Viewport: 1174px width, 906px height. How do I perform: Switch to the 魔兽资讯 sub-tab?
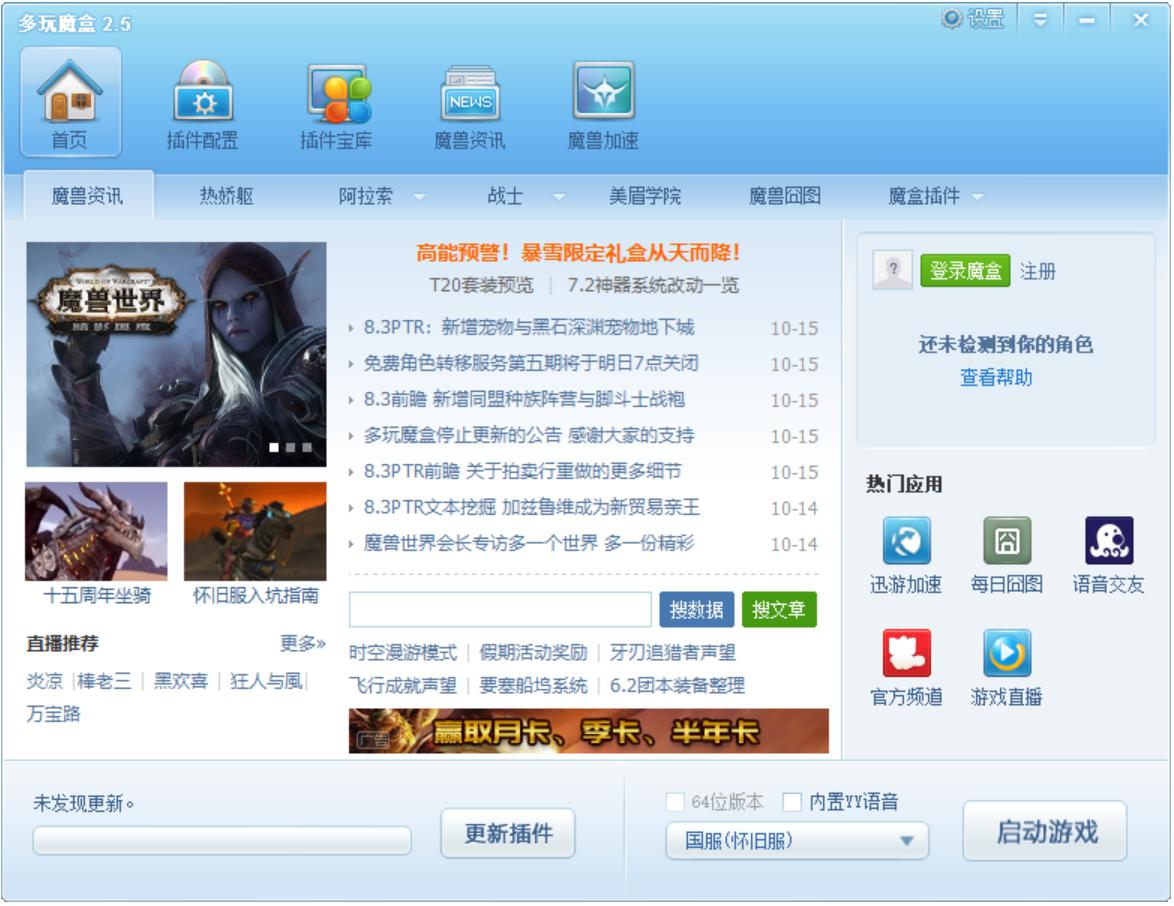(x=88, y=196)
